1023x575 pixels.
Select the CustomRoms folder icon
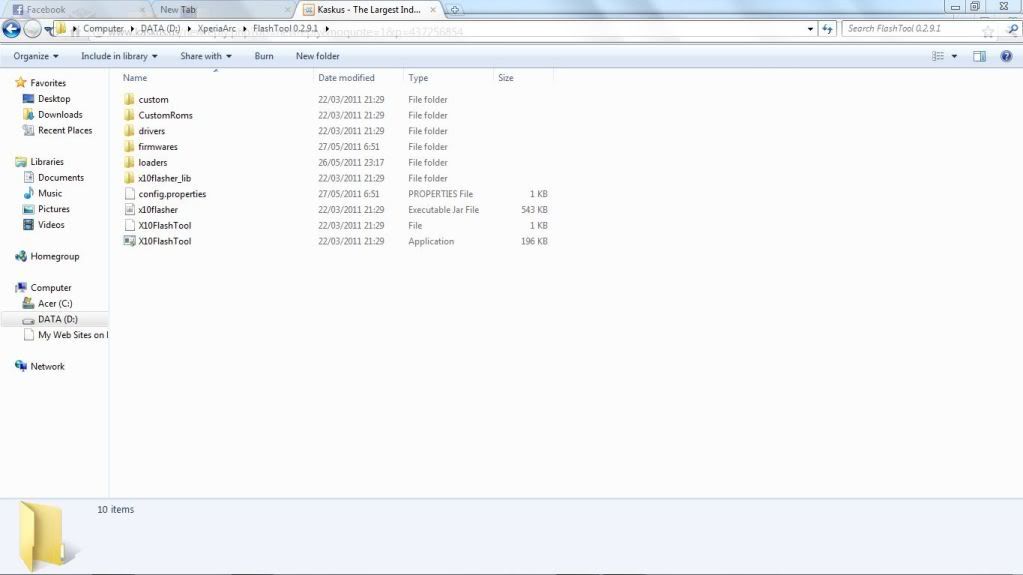(129, 115)
